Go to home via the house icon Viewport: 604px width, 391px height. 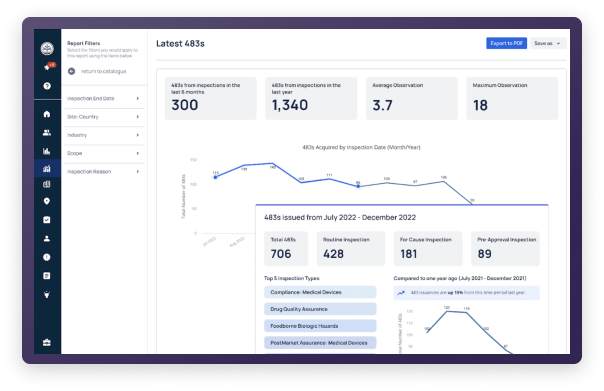click(47, 114)
